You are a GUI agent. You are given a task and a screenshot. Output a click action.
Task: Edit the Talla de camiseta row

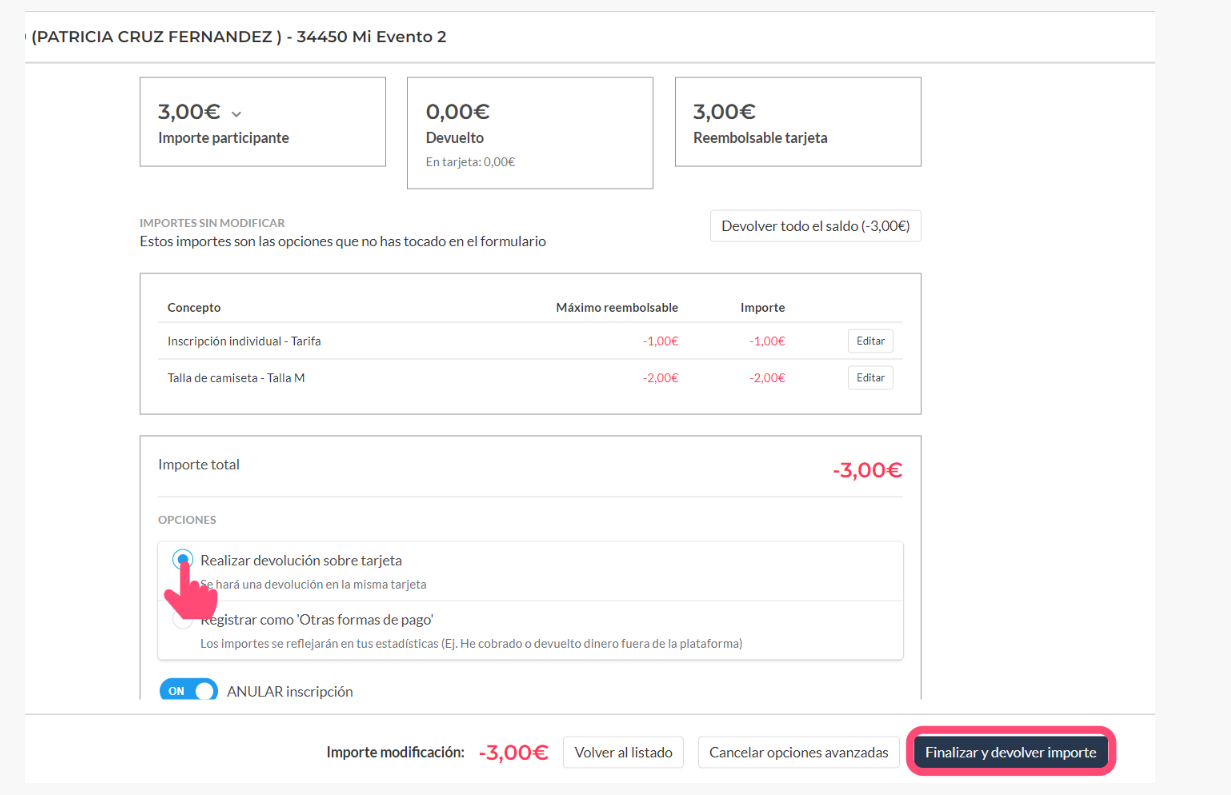870,378
